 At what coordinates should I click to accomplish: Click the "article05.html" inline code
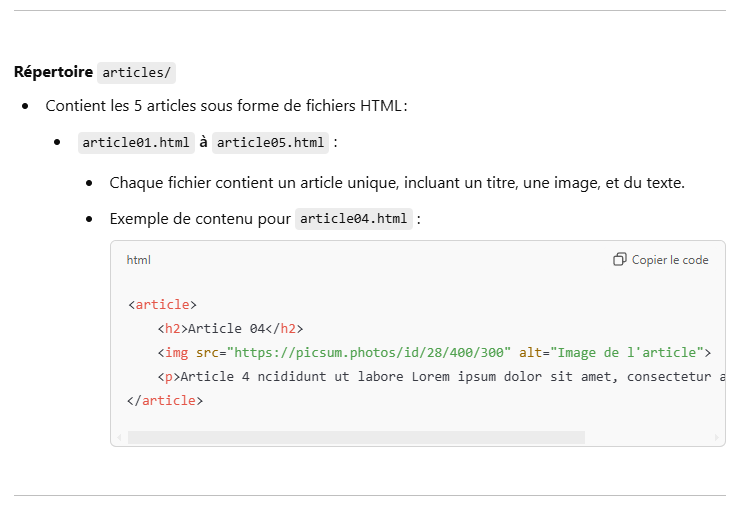[x=270, y=142]
